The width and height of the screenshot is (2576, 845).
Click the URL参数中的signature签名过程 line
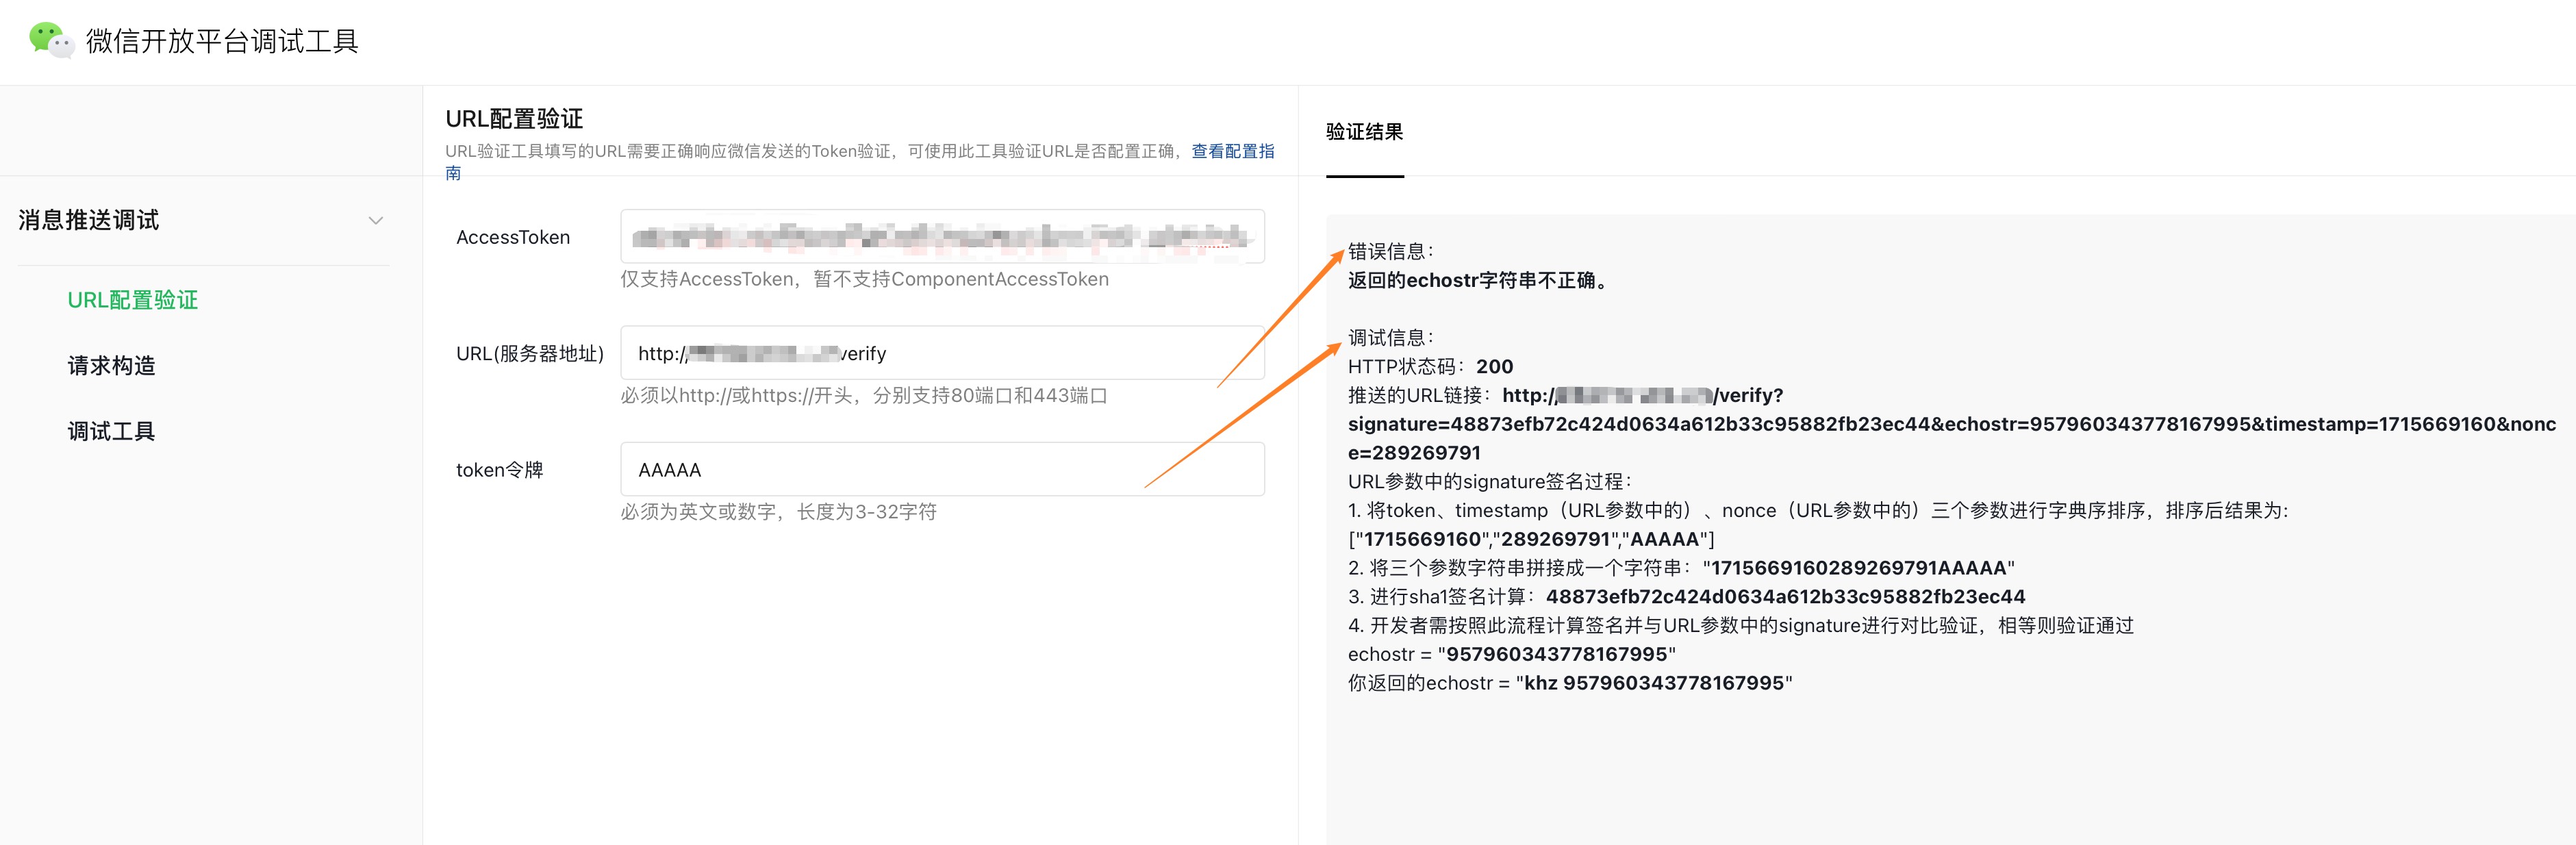point(1490,482)
